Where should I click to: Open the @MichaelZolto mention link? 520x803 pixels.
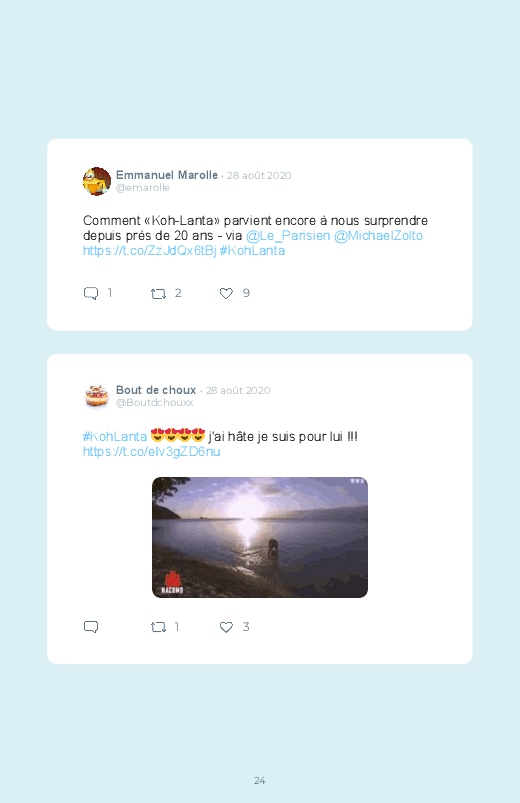click(378, 236)
